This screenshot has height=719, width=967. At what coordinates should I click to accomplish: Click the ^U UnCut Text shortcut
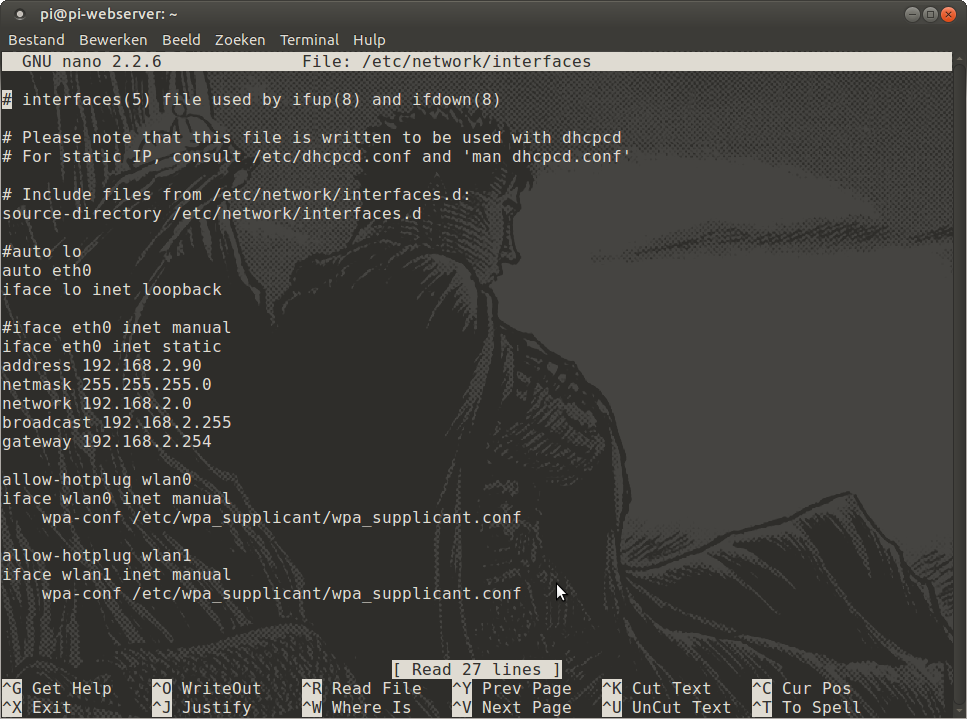click(x=667, y=708)
